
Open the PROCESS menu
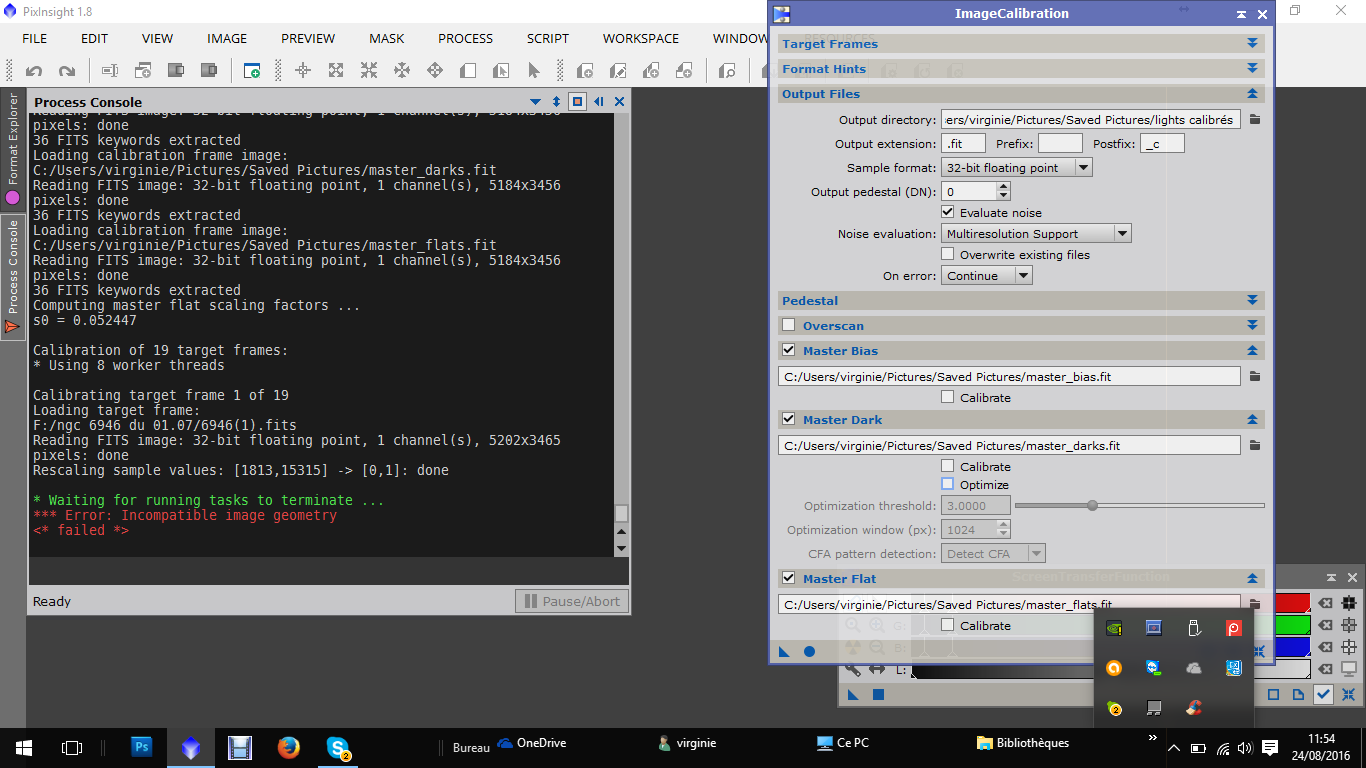(465, 39)
